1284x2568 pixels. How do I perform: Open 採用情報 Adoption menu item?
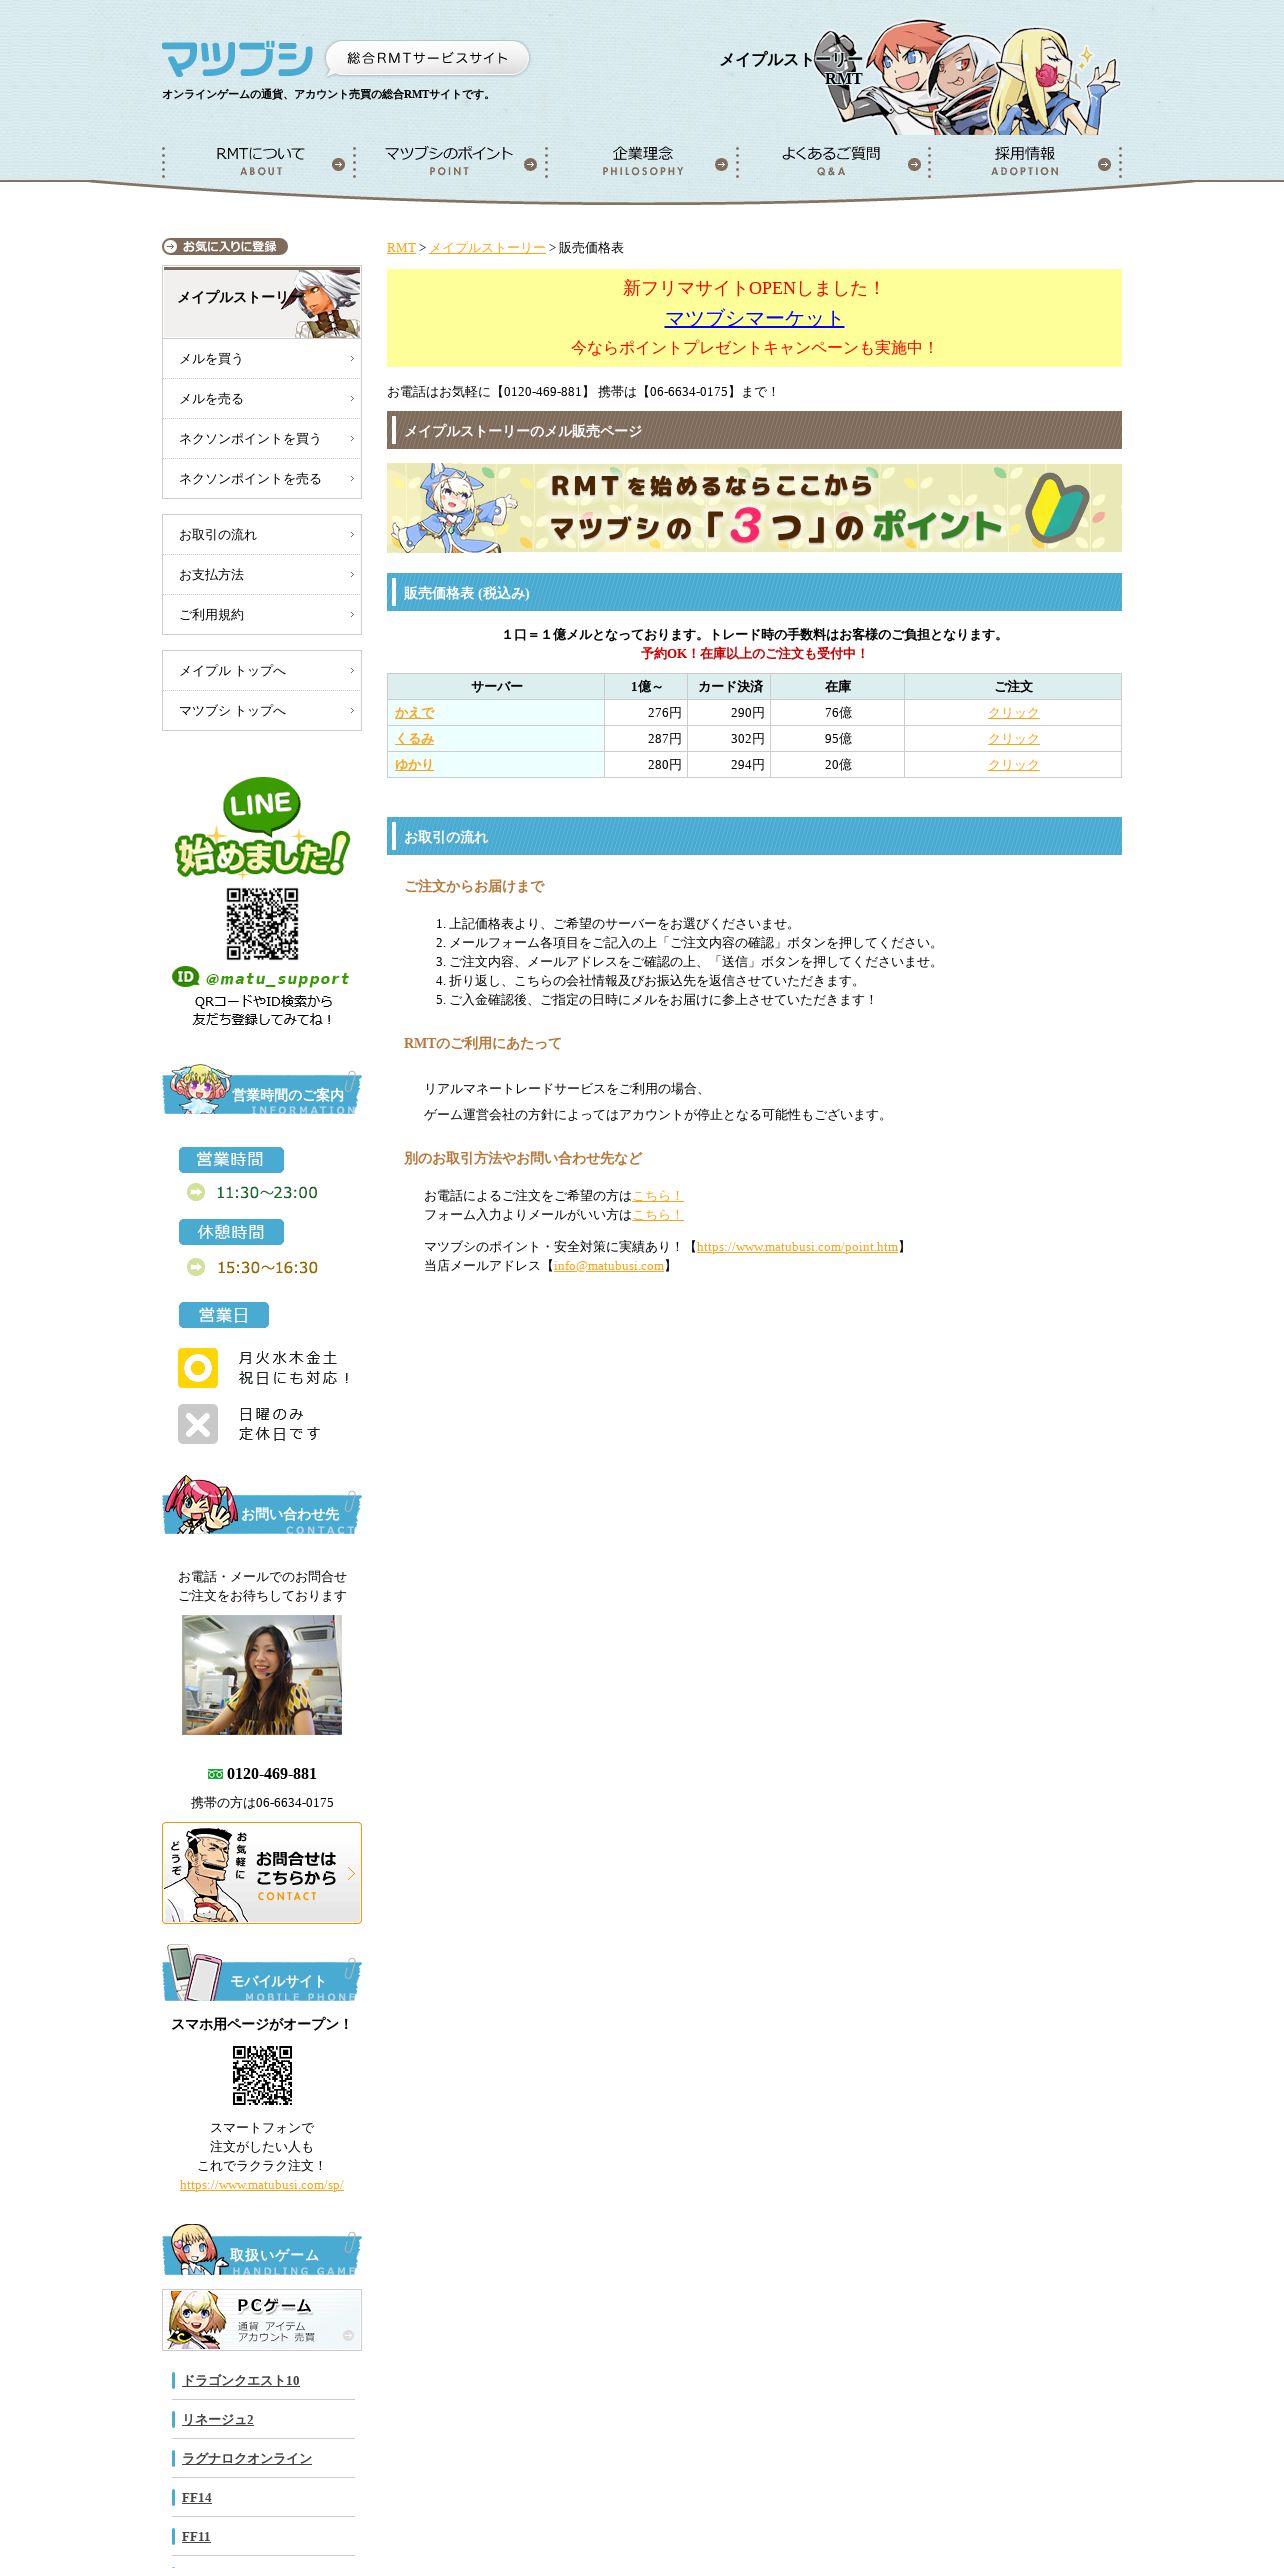click(1025, 161)
